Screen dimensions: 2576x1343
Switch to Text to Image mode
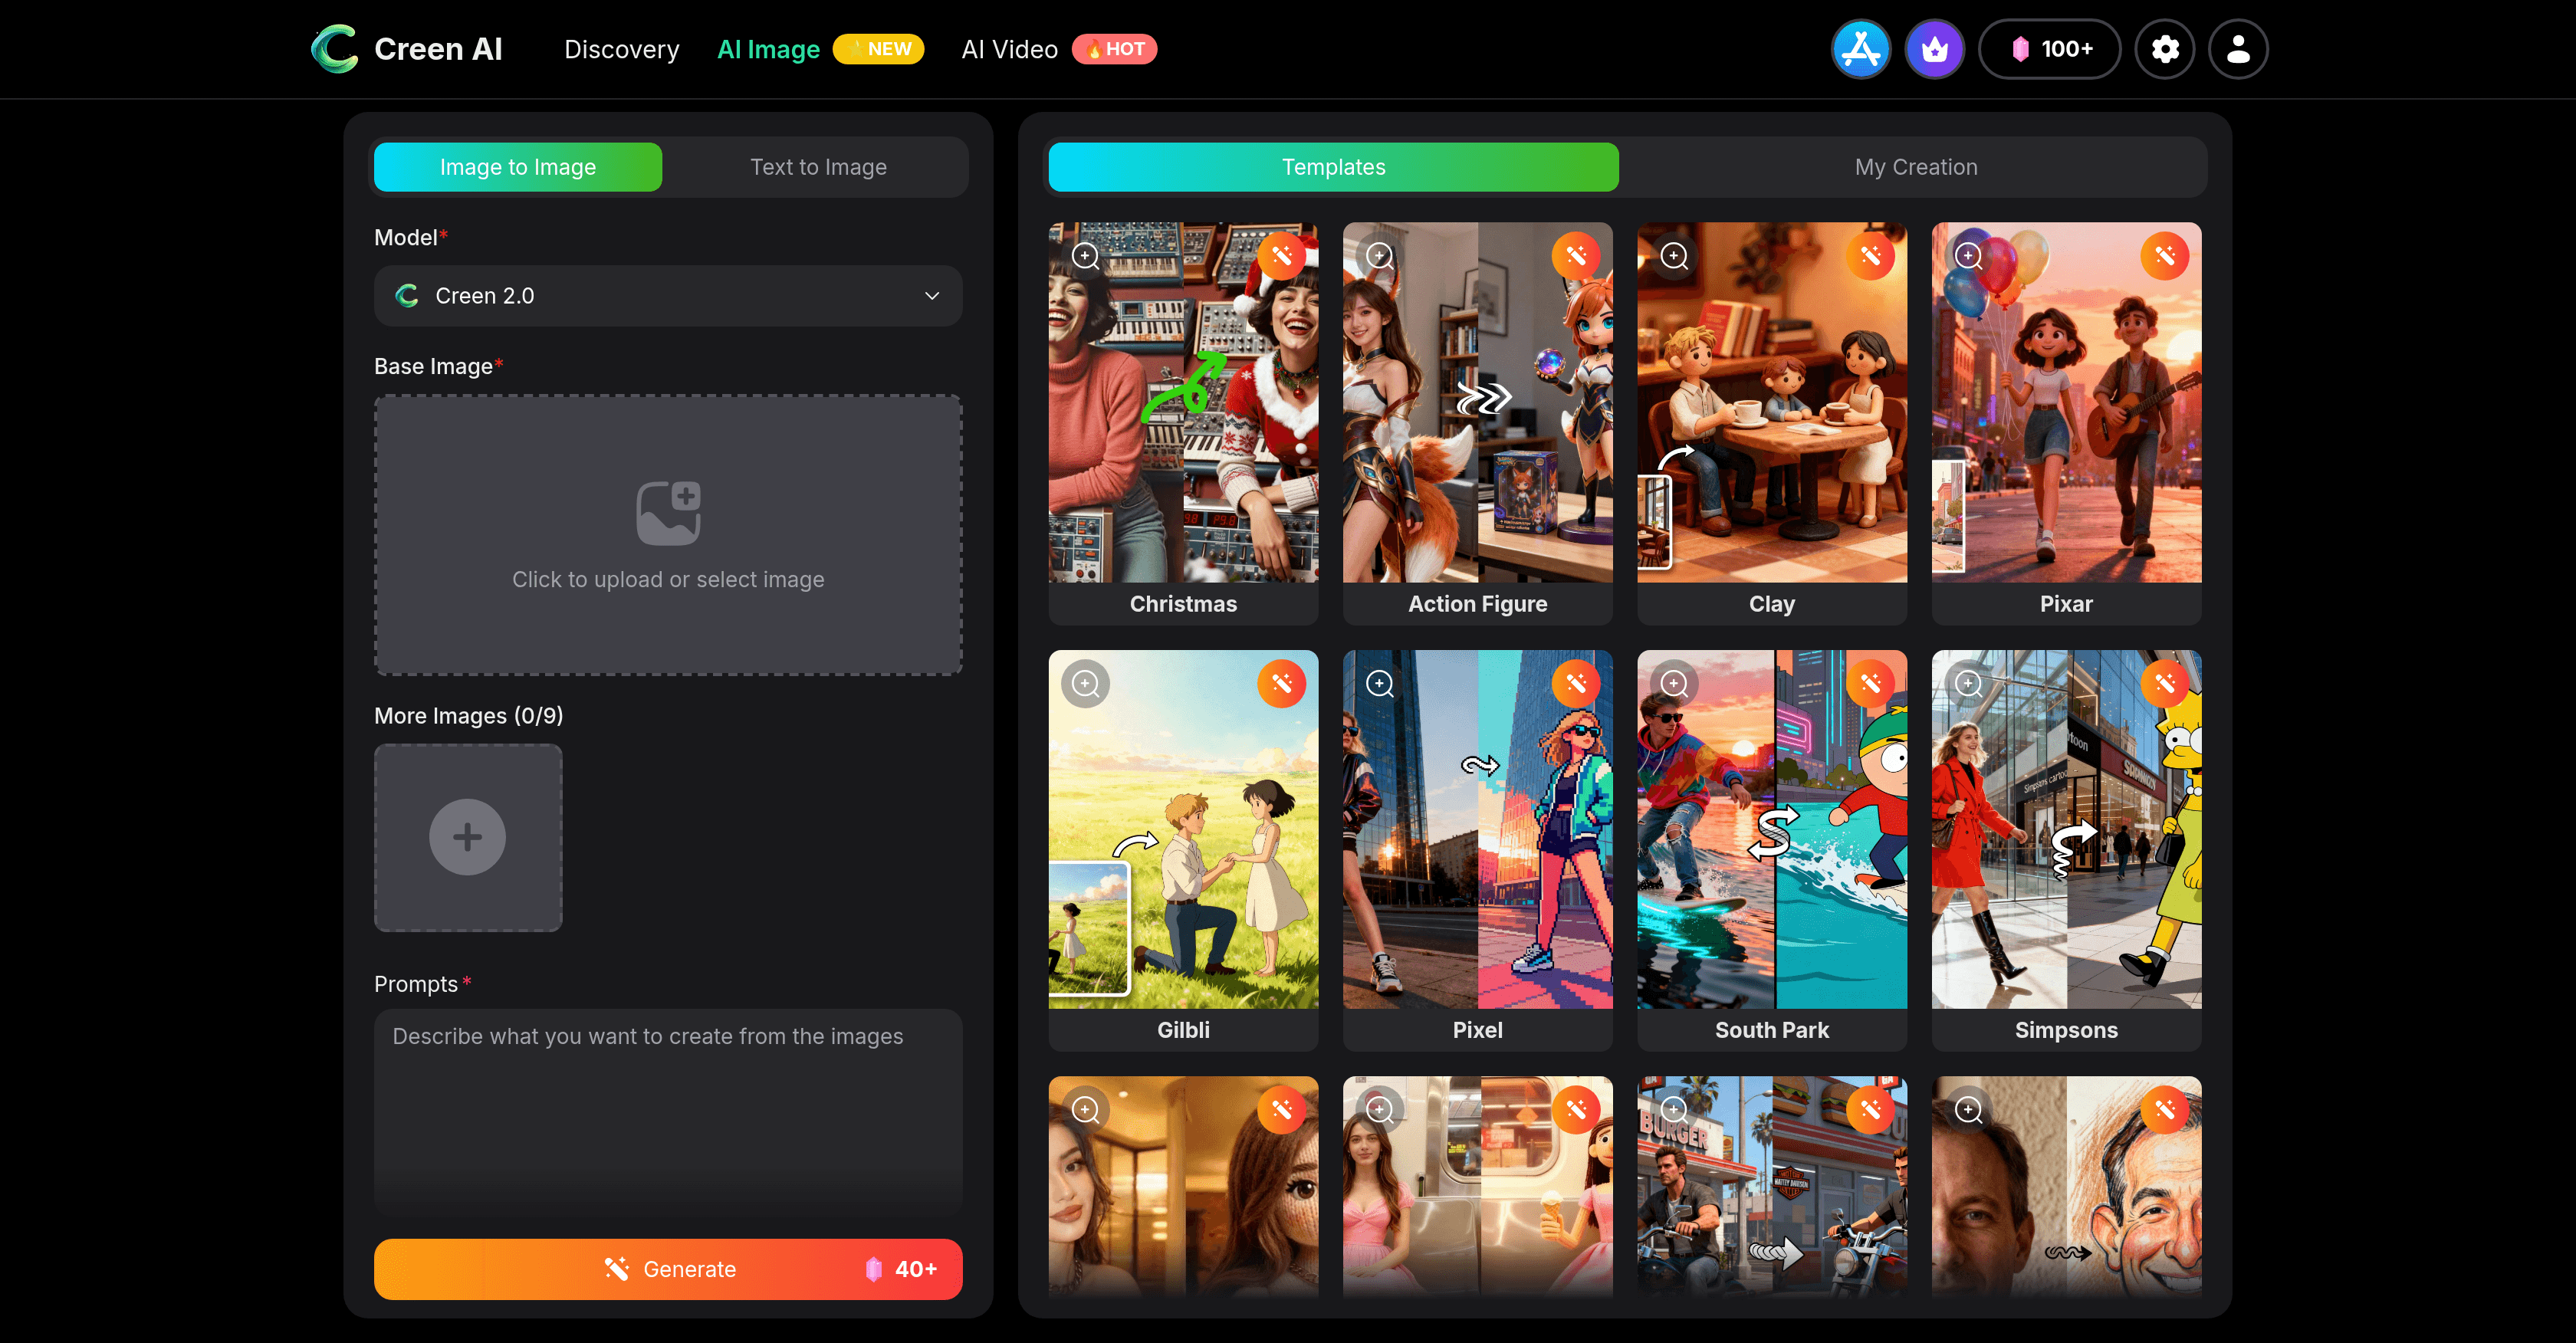(x=817, y=167)
